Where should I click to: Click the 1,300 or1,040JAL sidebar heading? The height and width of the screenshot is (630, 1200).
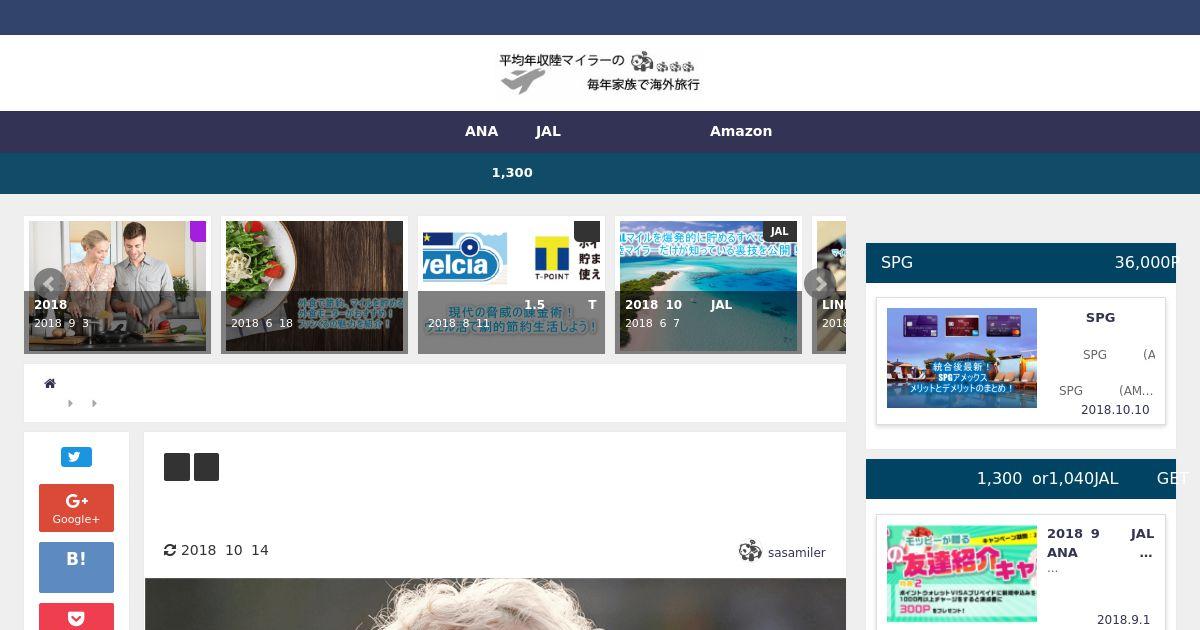1021,479
